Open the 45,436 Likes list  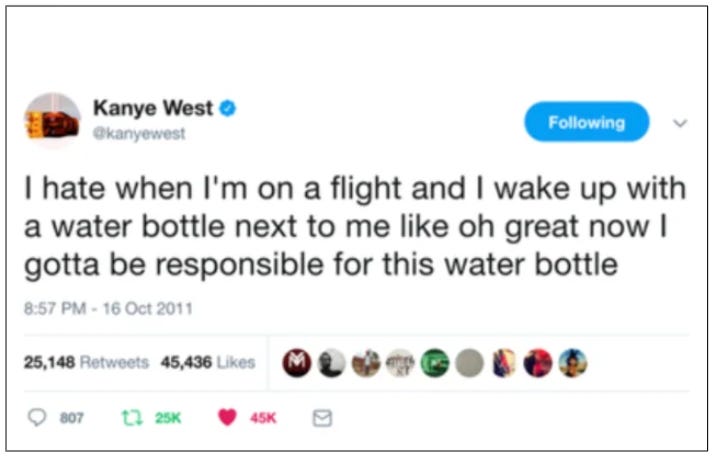[x=208, y=362]
